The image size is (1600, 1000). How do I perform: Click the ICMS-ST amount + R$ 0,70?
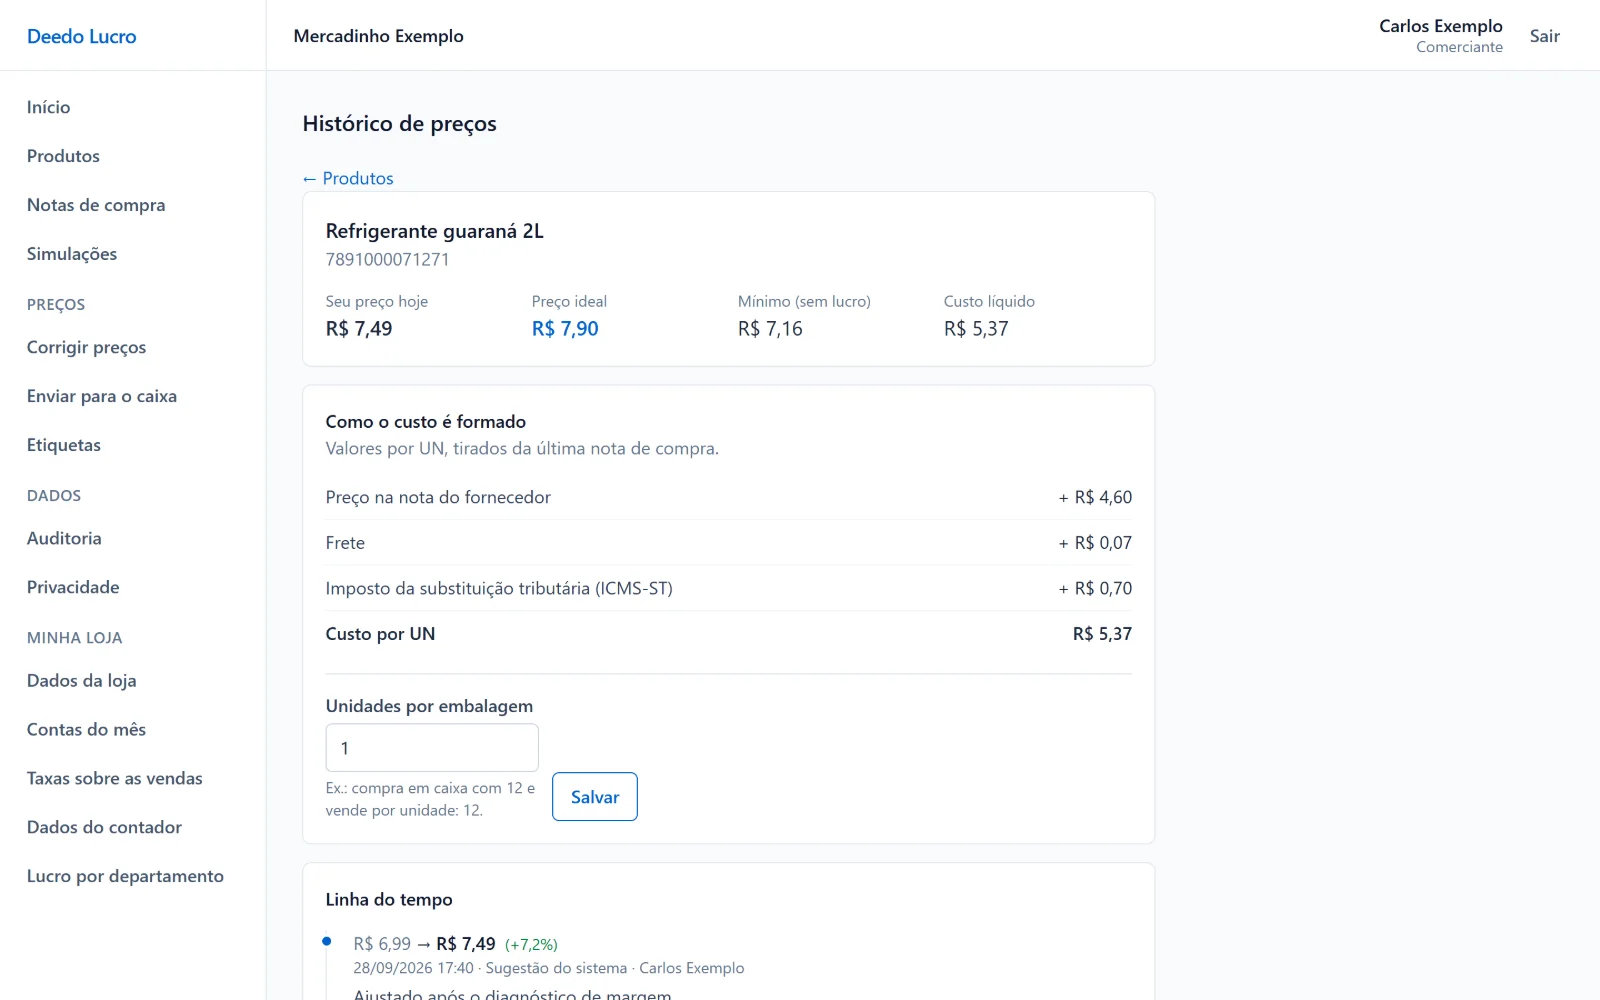pos(1095,588)
